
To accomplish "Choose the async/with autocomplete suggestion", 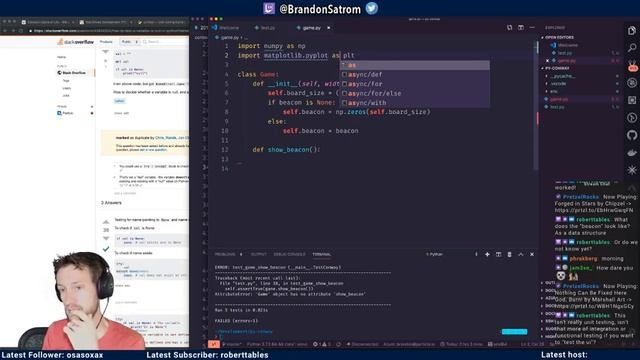I will (x=415, y=103).
